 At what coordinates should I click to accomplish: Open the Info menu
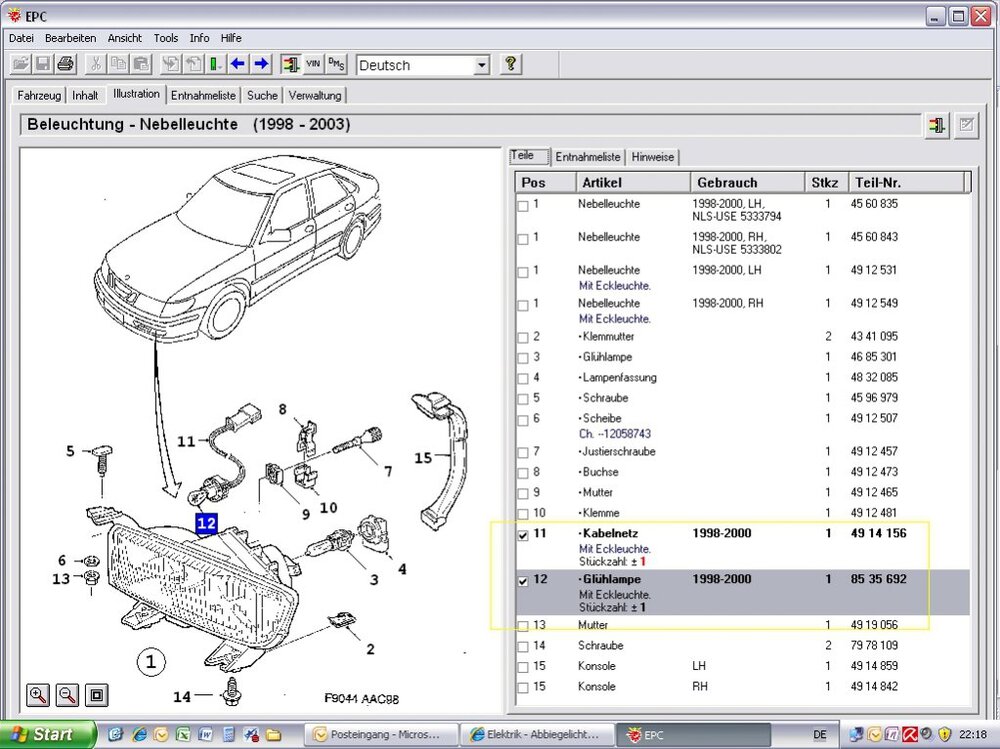pyautogui.click(x=199, y=38)
